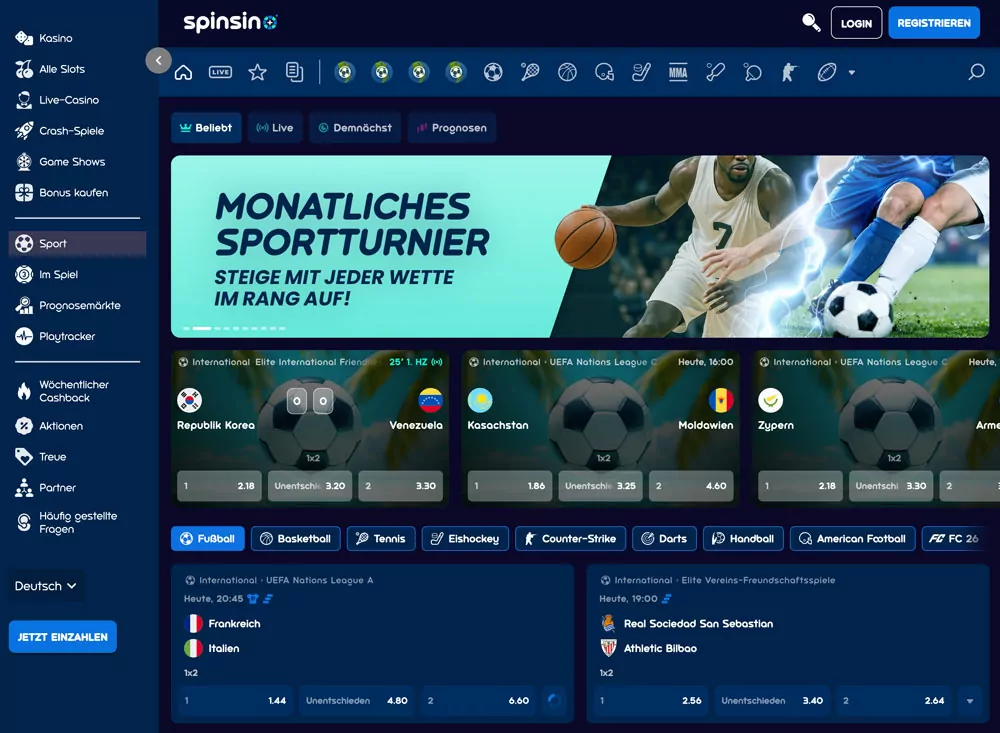Collapse the left sidebar with arrow button

click(x=158, y=61)
